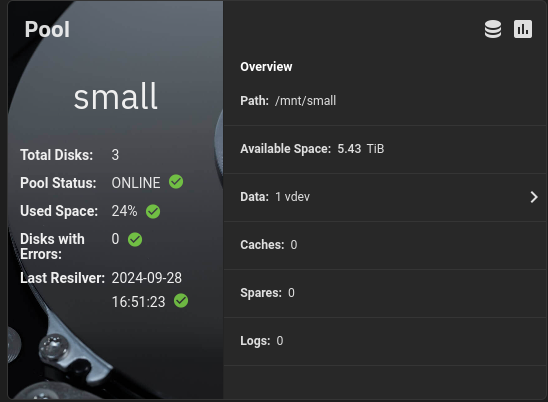
Task: Click the check icon after Last Resilver time
Action: (x=181, y=301)
